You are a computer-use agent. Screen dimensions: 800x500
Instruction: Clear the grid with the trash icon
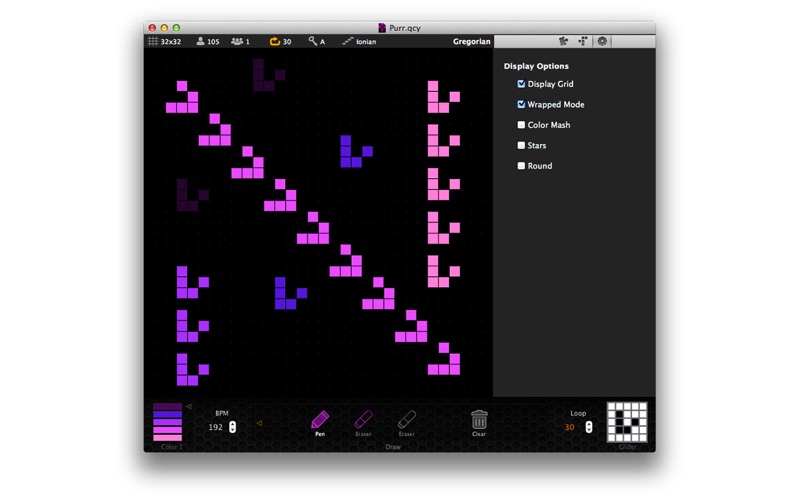(x=479, y=423)
